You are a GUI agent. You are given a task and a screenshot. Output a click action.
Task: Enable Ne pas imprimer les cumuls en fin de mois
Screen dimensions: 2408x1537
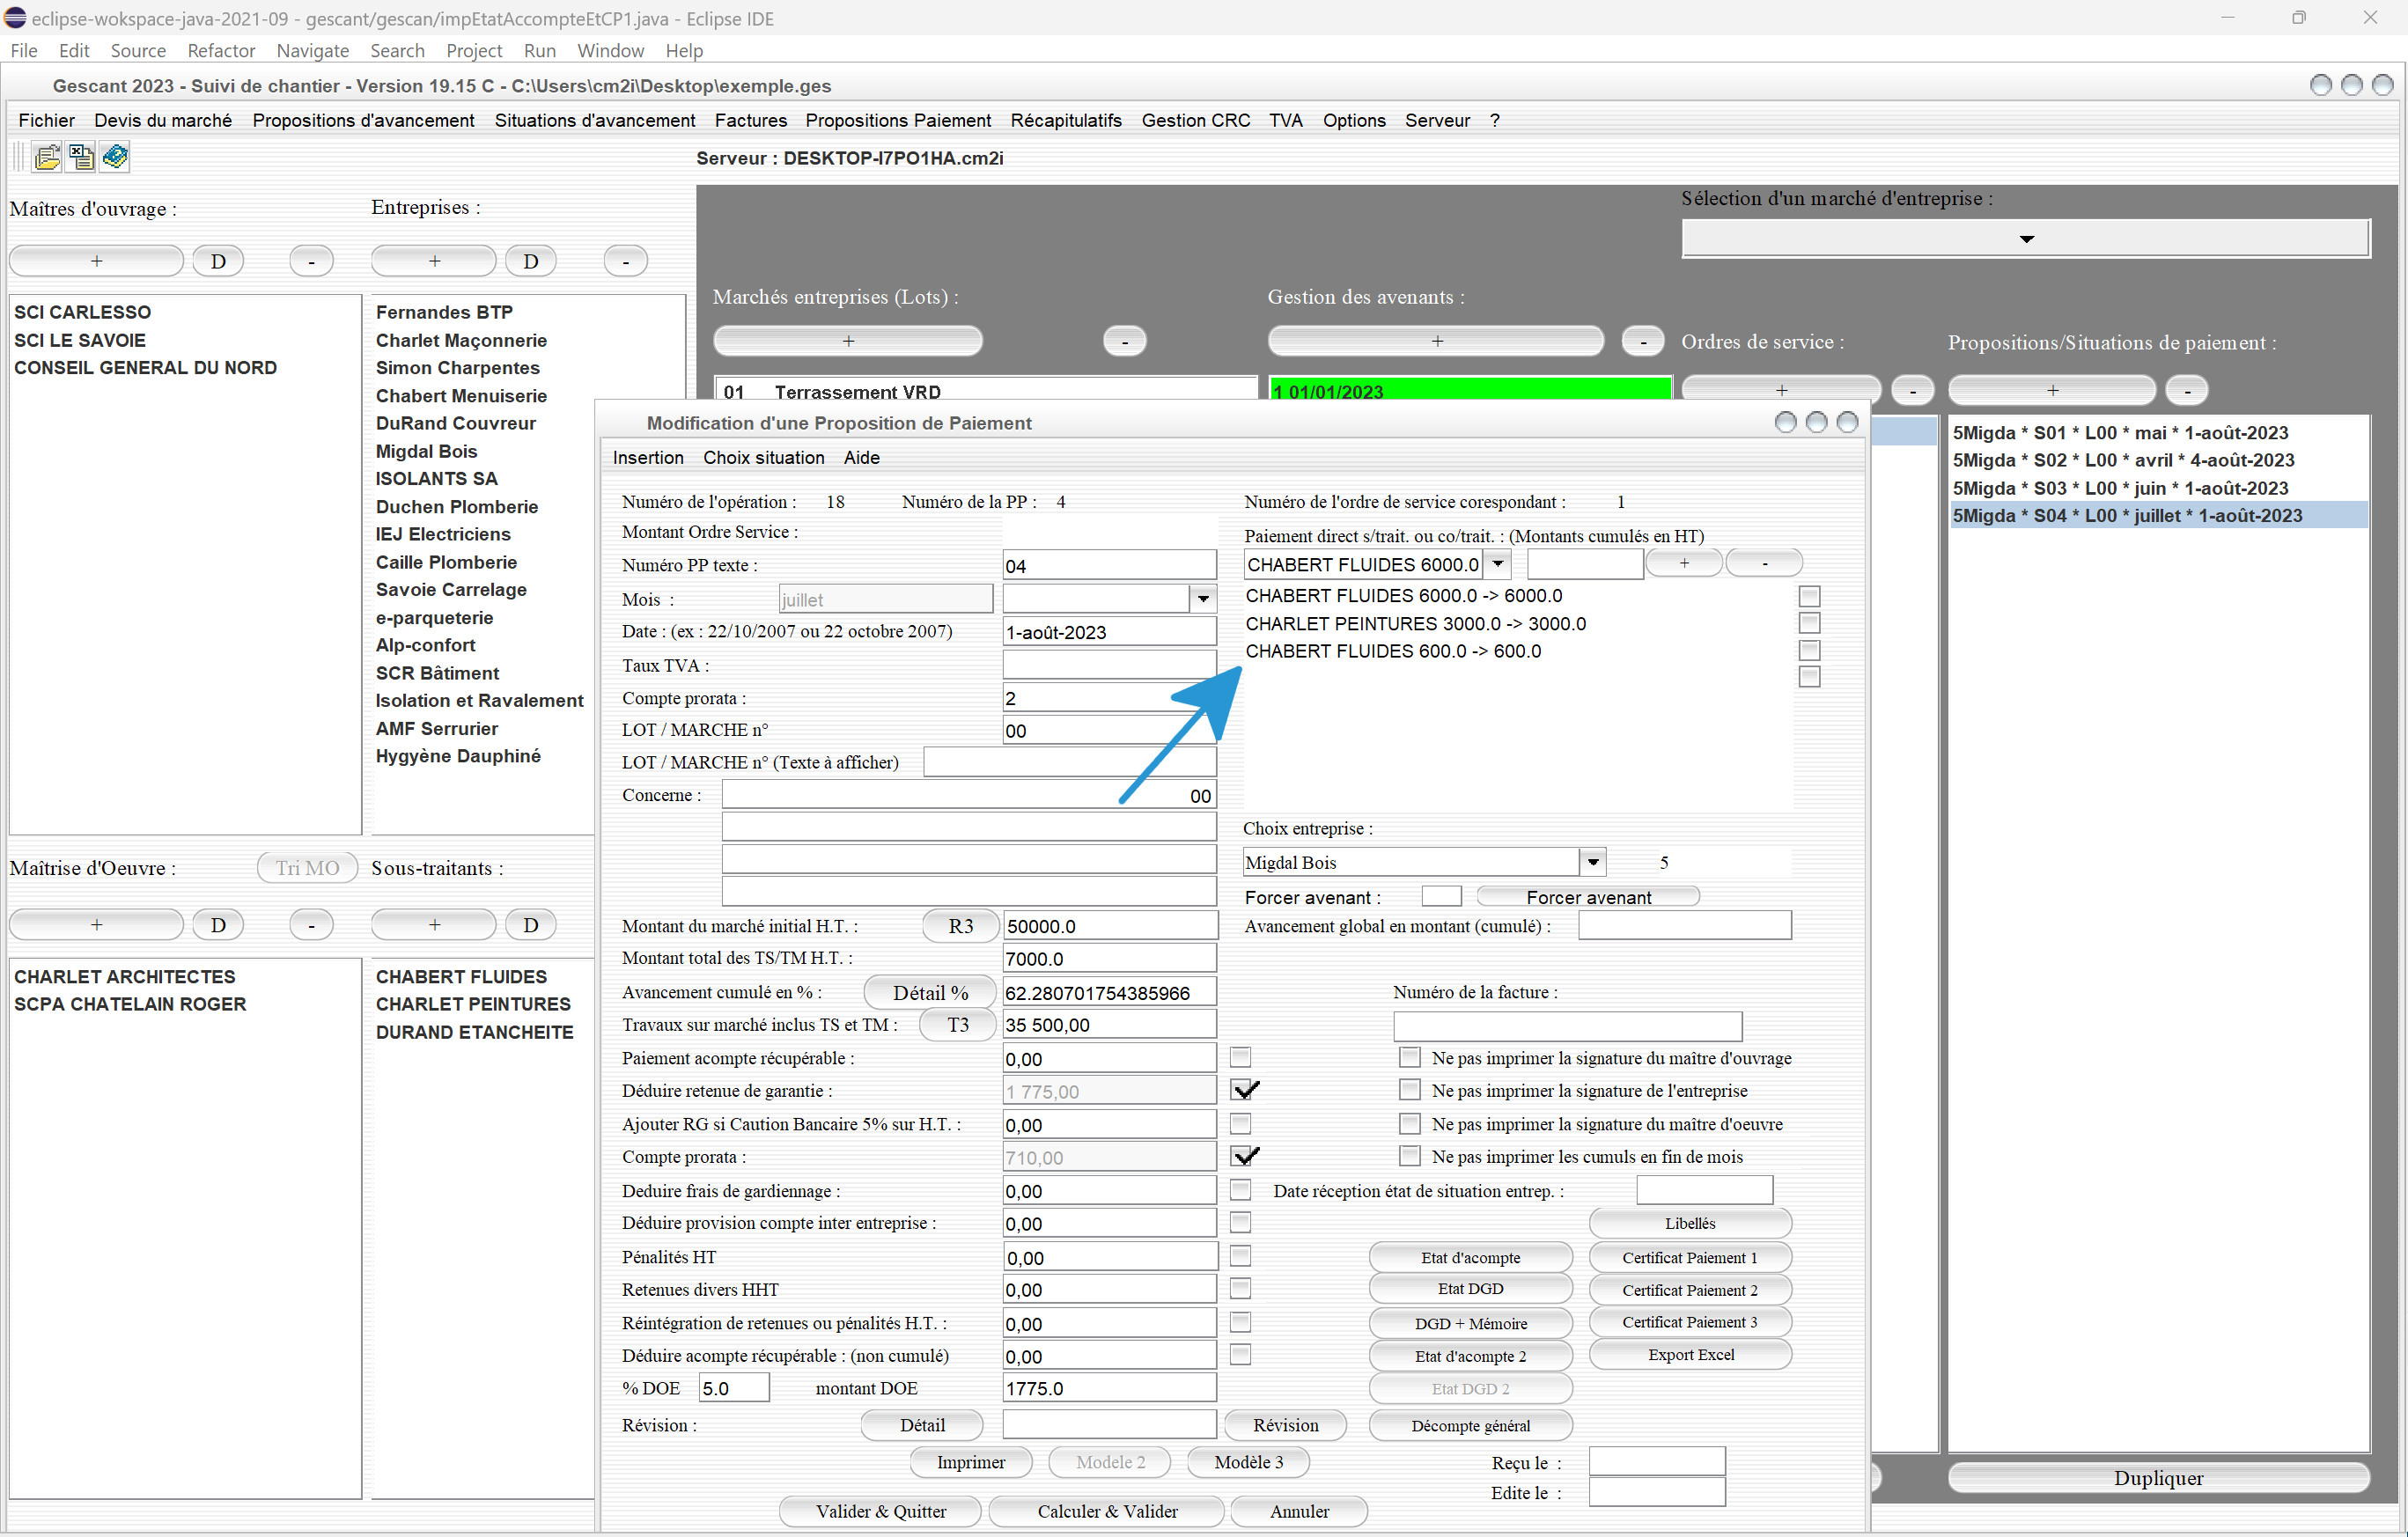[1410, 1156]
